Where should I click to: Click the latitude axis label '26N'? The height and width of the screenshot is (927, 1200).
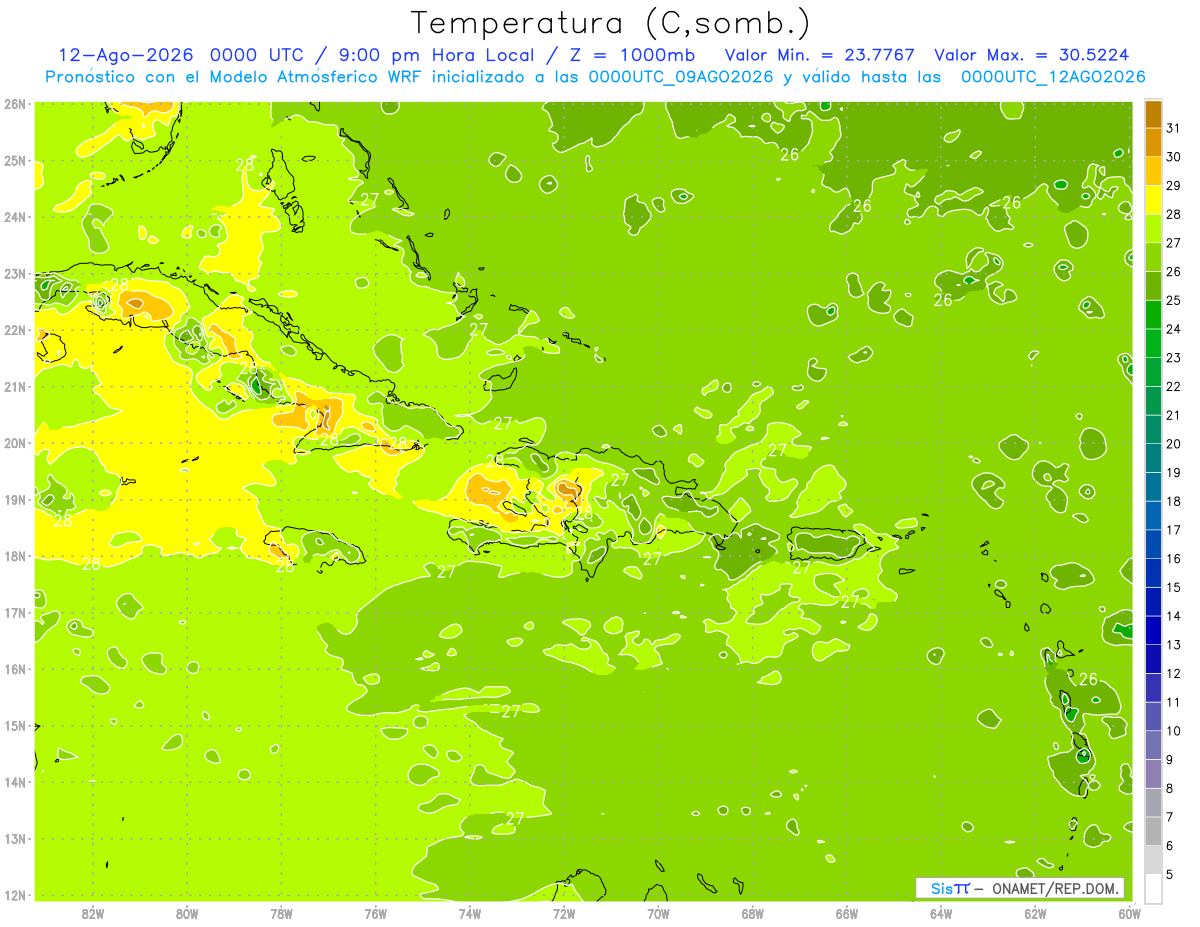(x=14, y=104)
